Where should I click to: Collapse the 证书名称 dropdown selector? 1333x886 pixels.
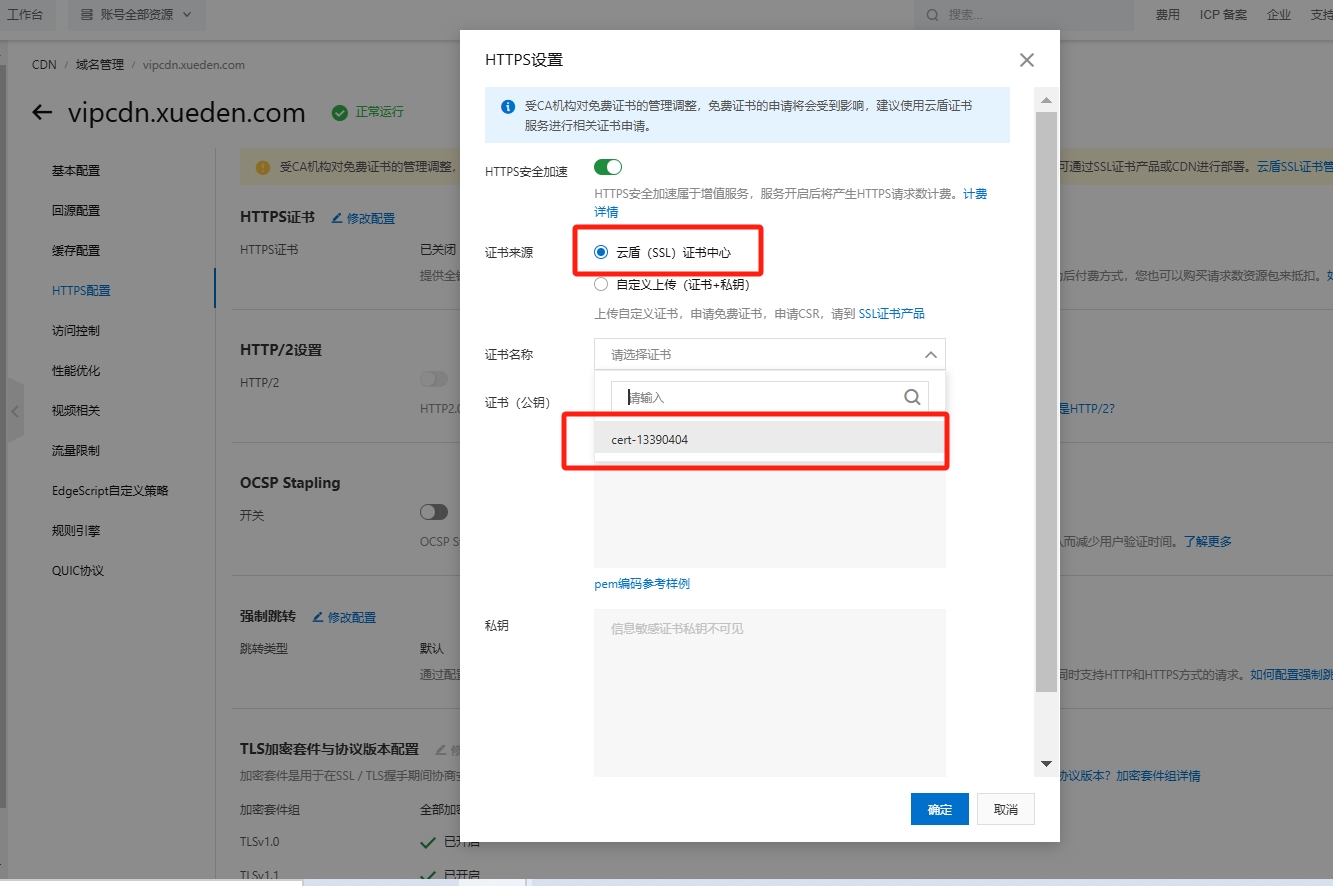(x=929, y=355)
